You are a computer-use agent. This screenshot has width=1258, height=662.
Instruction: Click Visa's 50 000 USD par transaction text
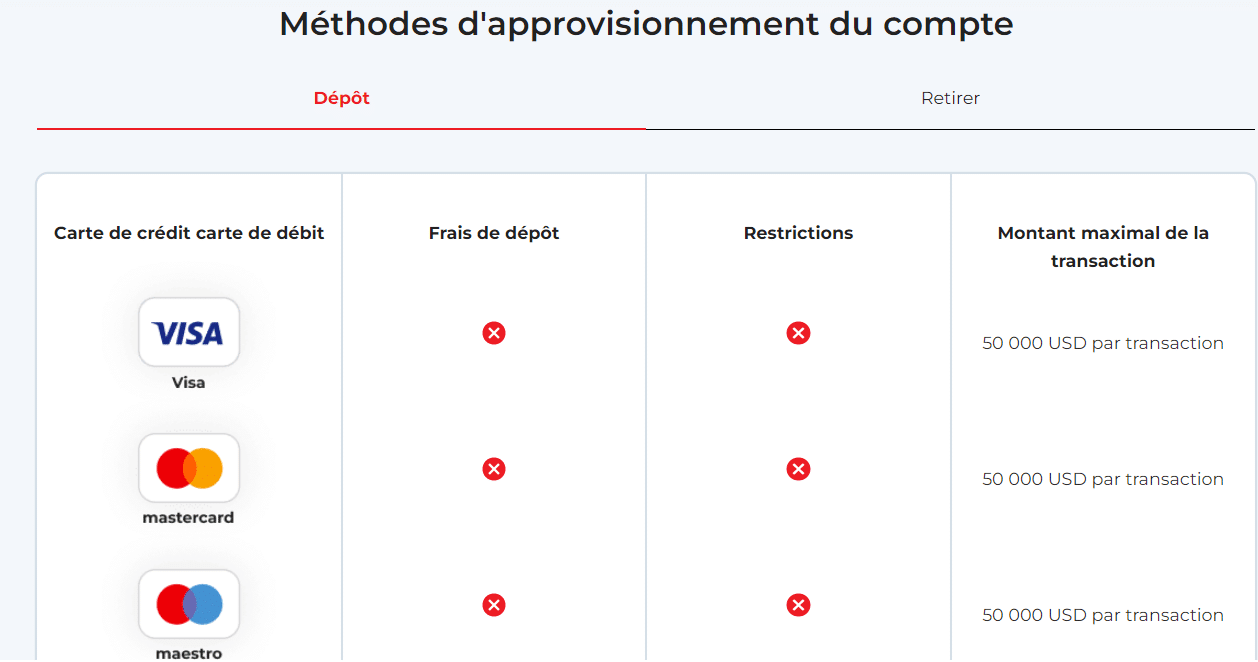(x=1103, y=343)
